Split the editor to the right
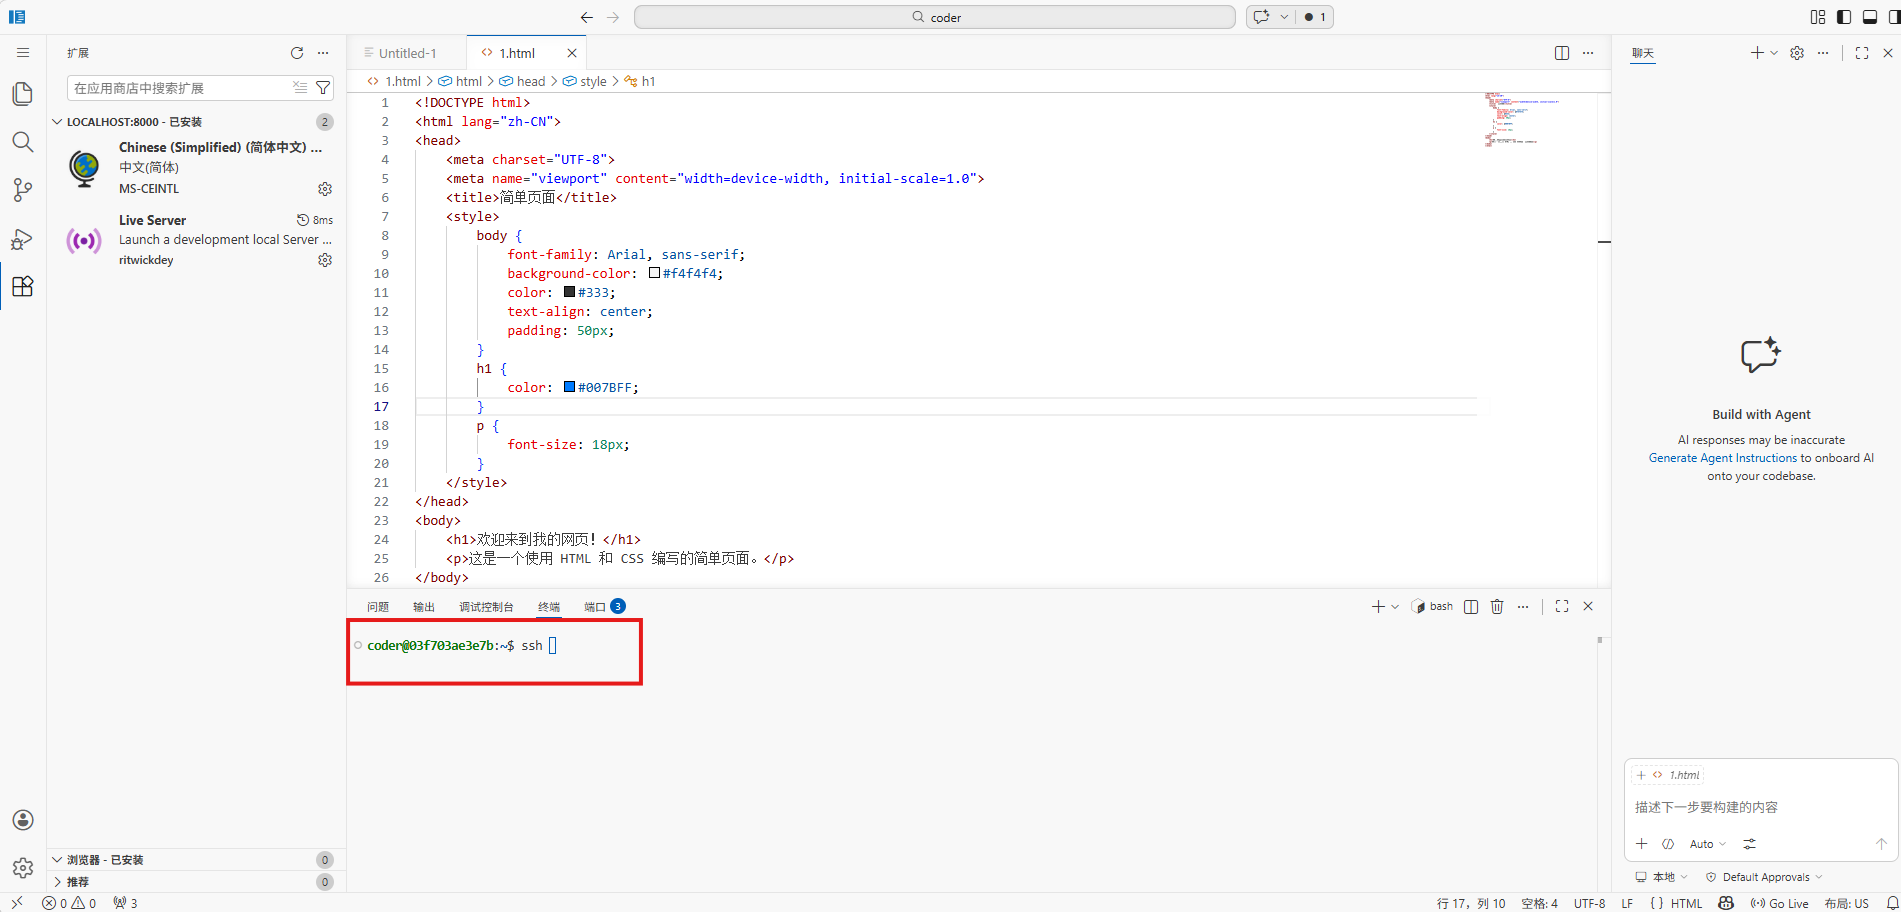Viewport: 1901px width, 912px height. click(x=1561, y=53)
